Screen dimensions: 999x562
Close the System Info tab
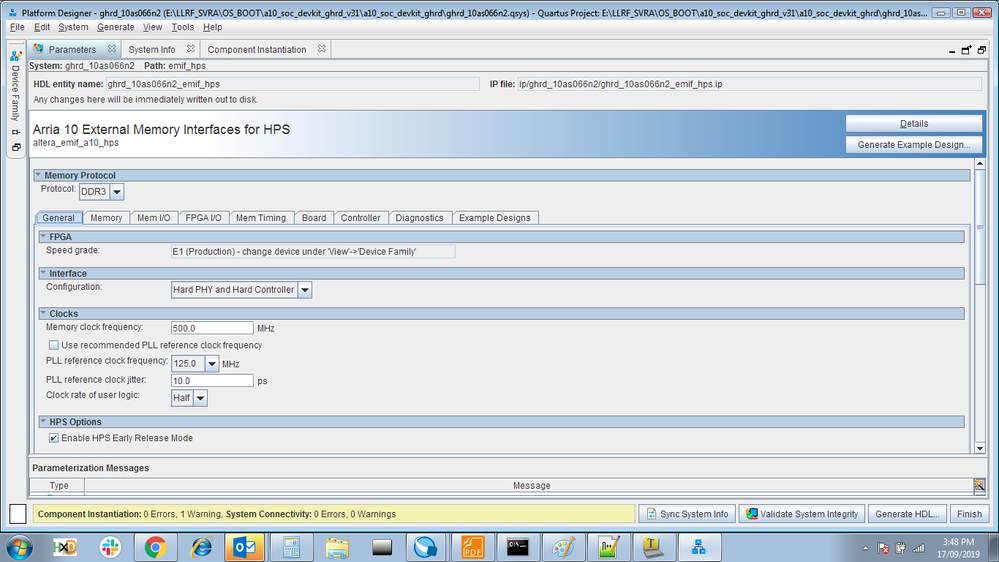[x=190, y=49]
